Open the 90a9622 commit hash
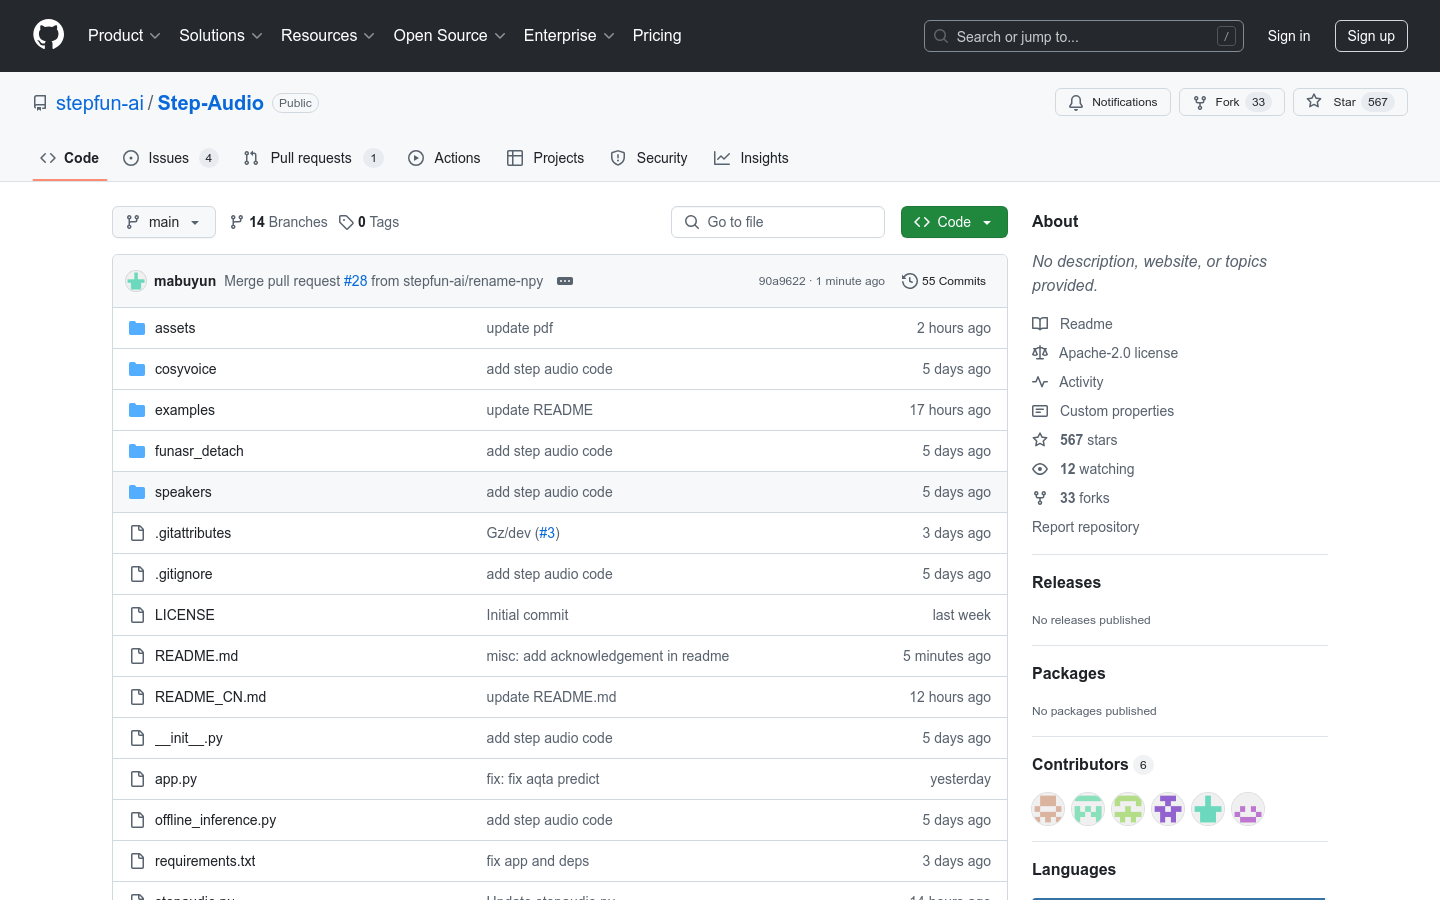This screenshot has width=1440, height=900. [782, 281]
